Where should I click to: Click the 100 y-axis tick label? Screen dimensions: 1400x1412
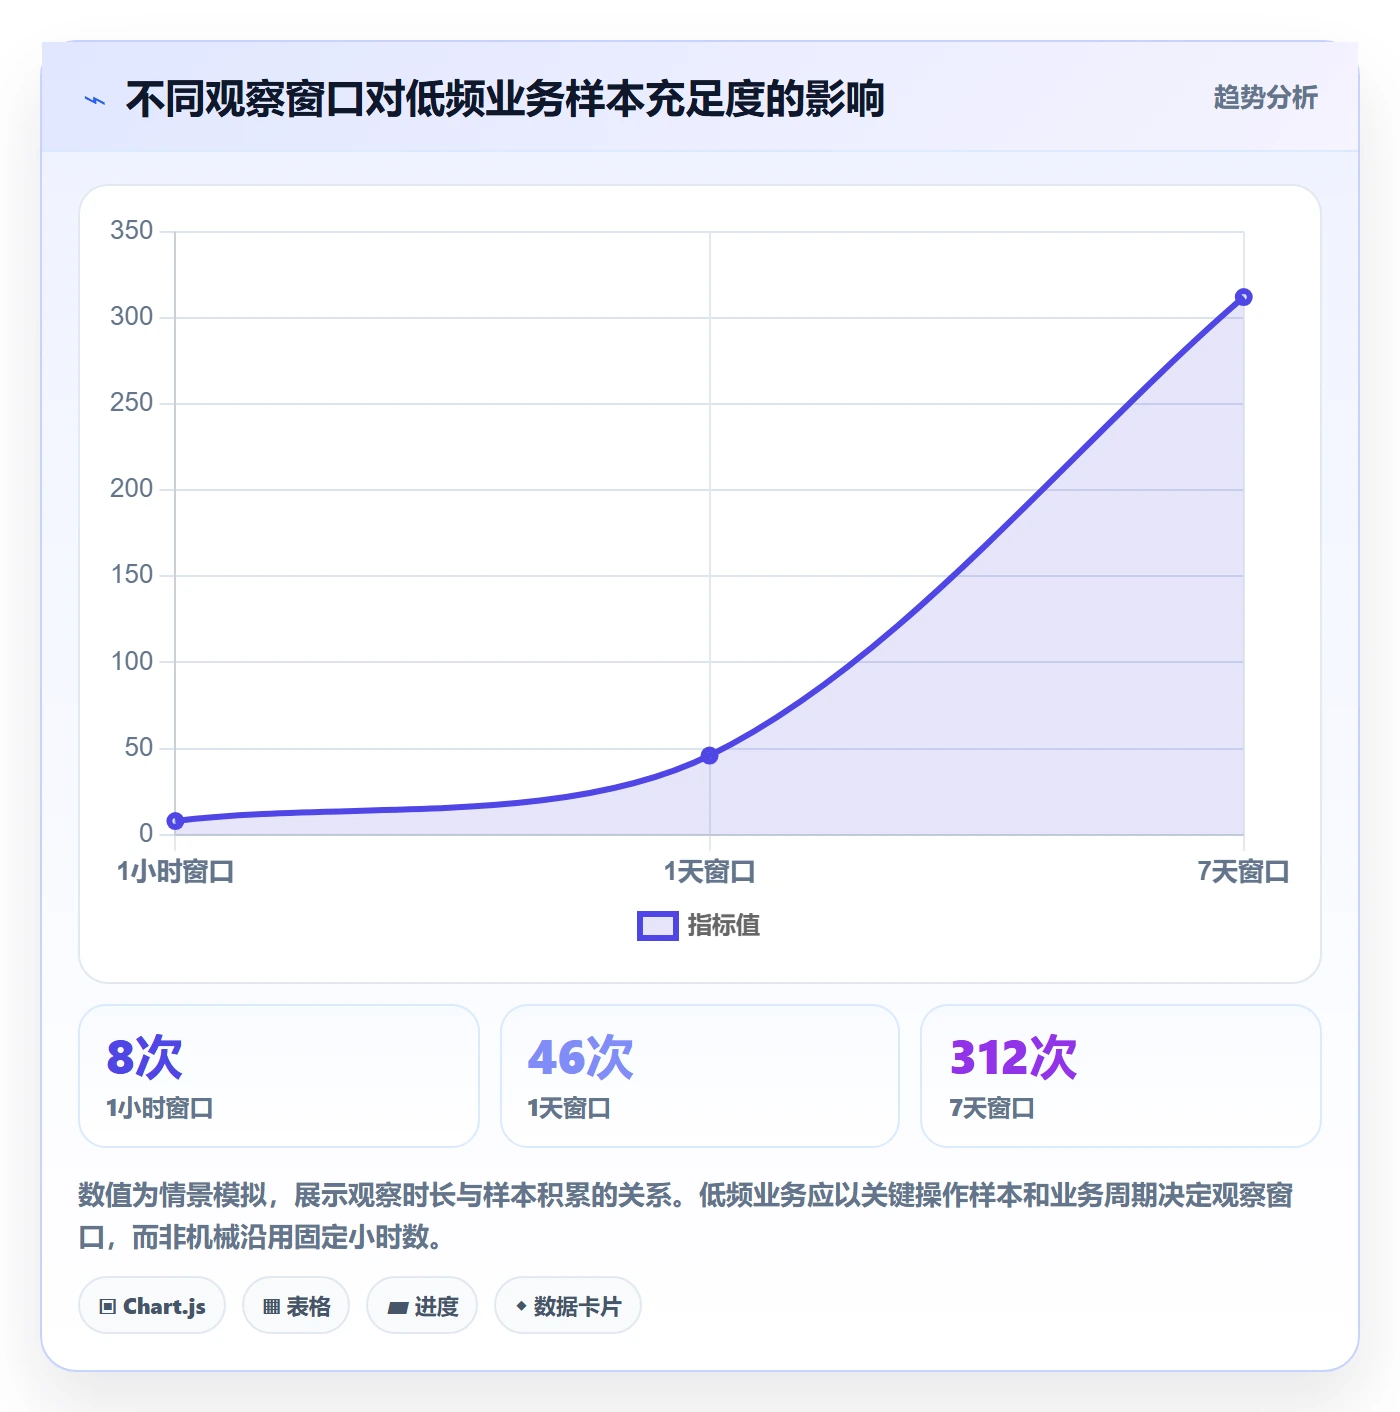[131, 661]
